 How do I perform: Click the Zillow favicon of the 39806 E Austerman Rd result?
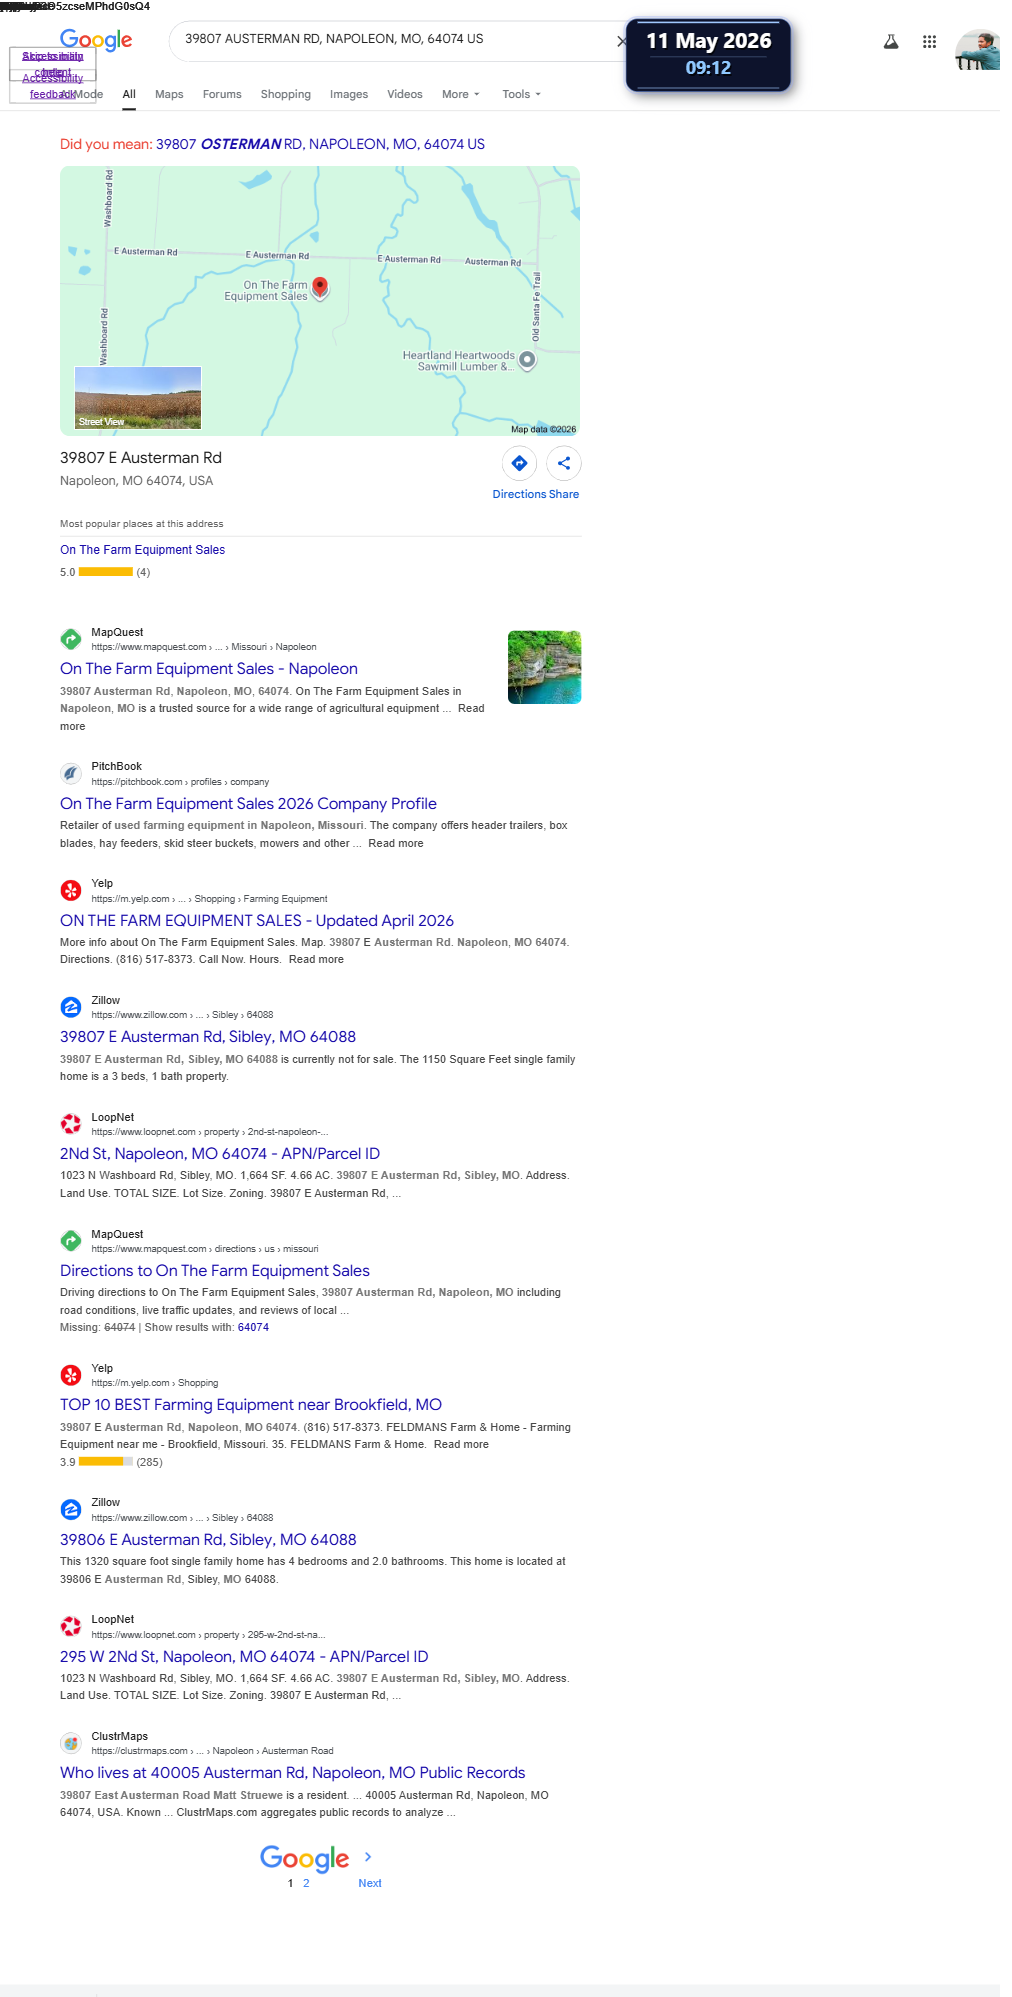click(x=71, y=1509)
